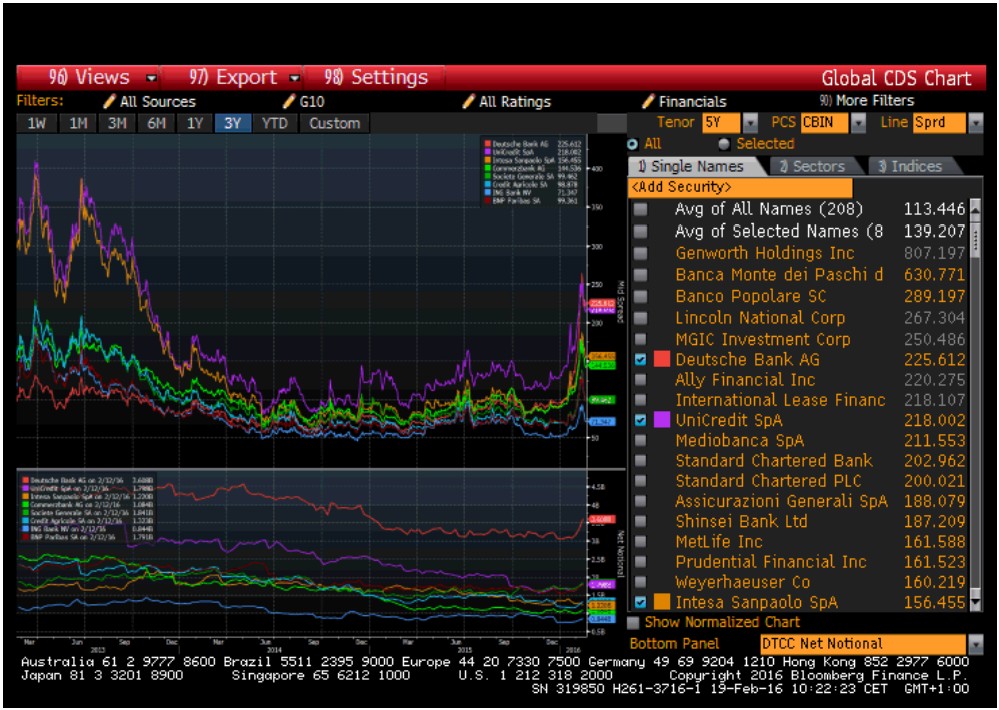This screenshot has height=710, width=999.
Task: Select the 3M time range
Action: [117, 123]
